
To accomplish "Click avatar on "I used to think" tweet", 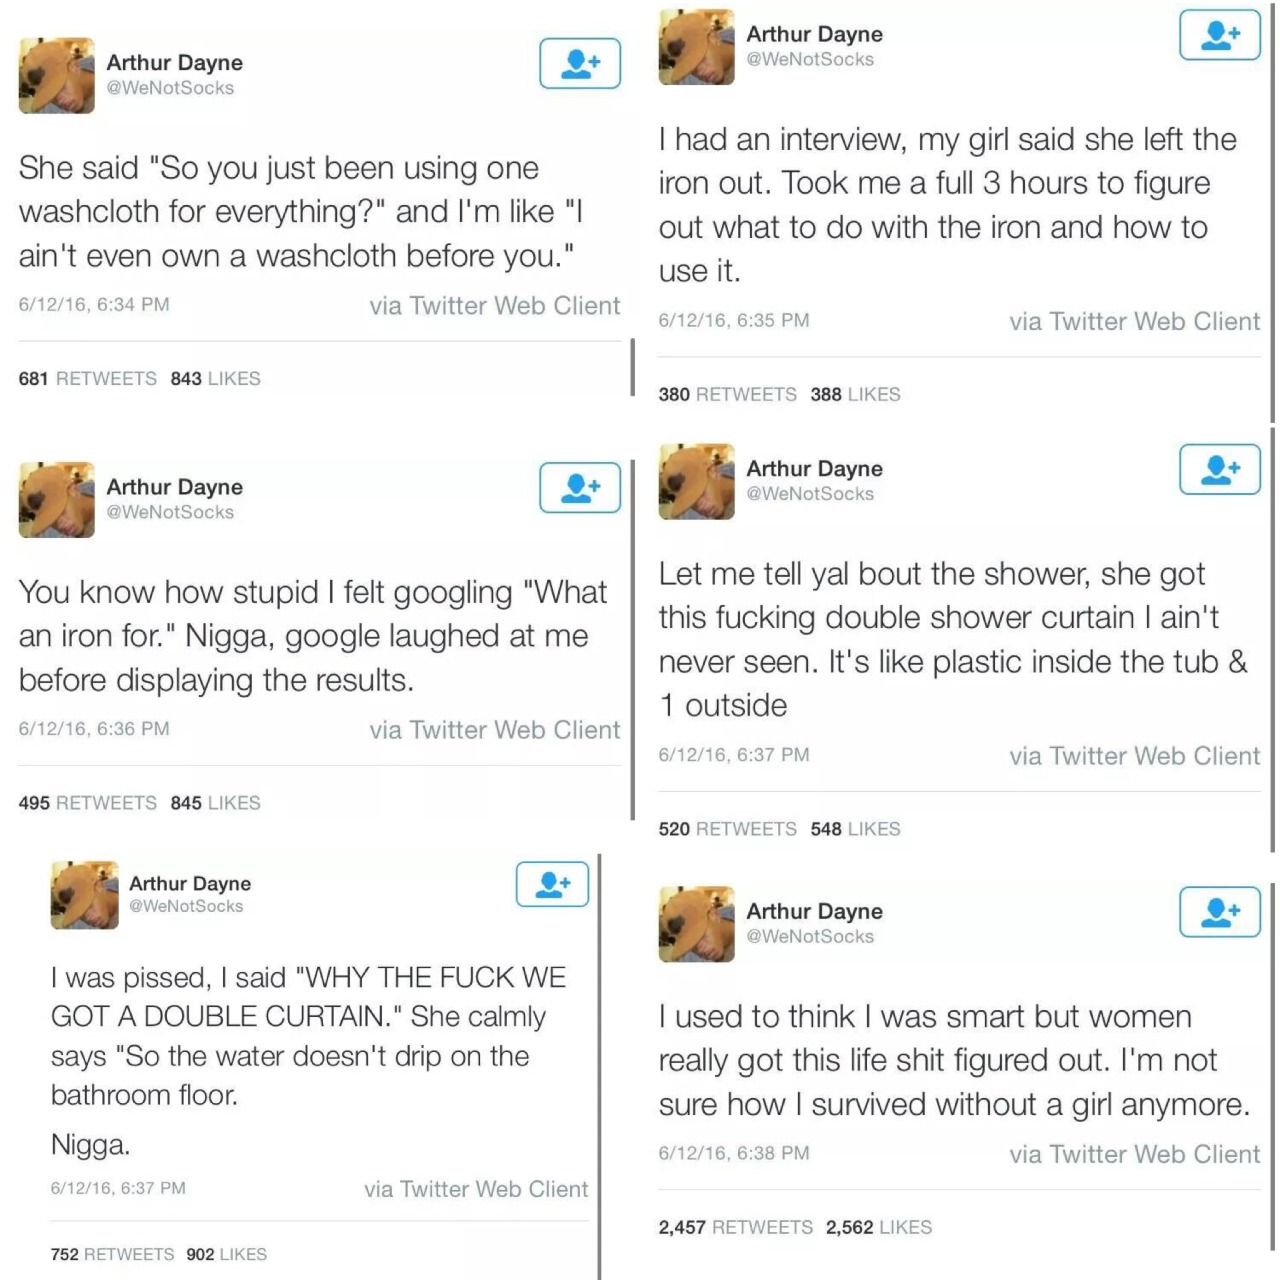I will pos(697,923).
